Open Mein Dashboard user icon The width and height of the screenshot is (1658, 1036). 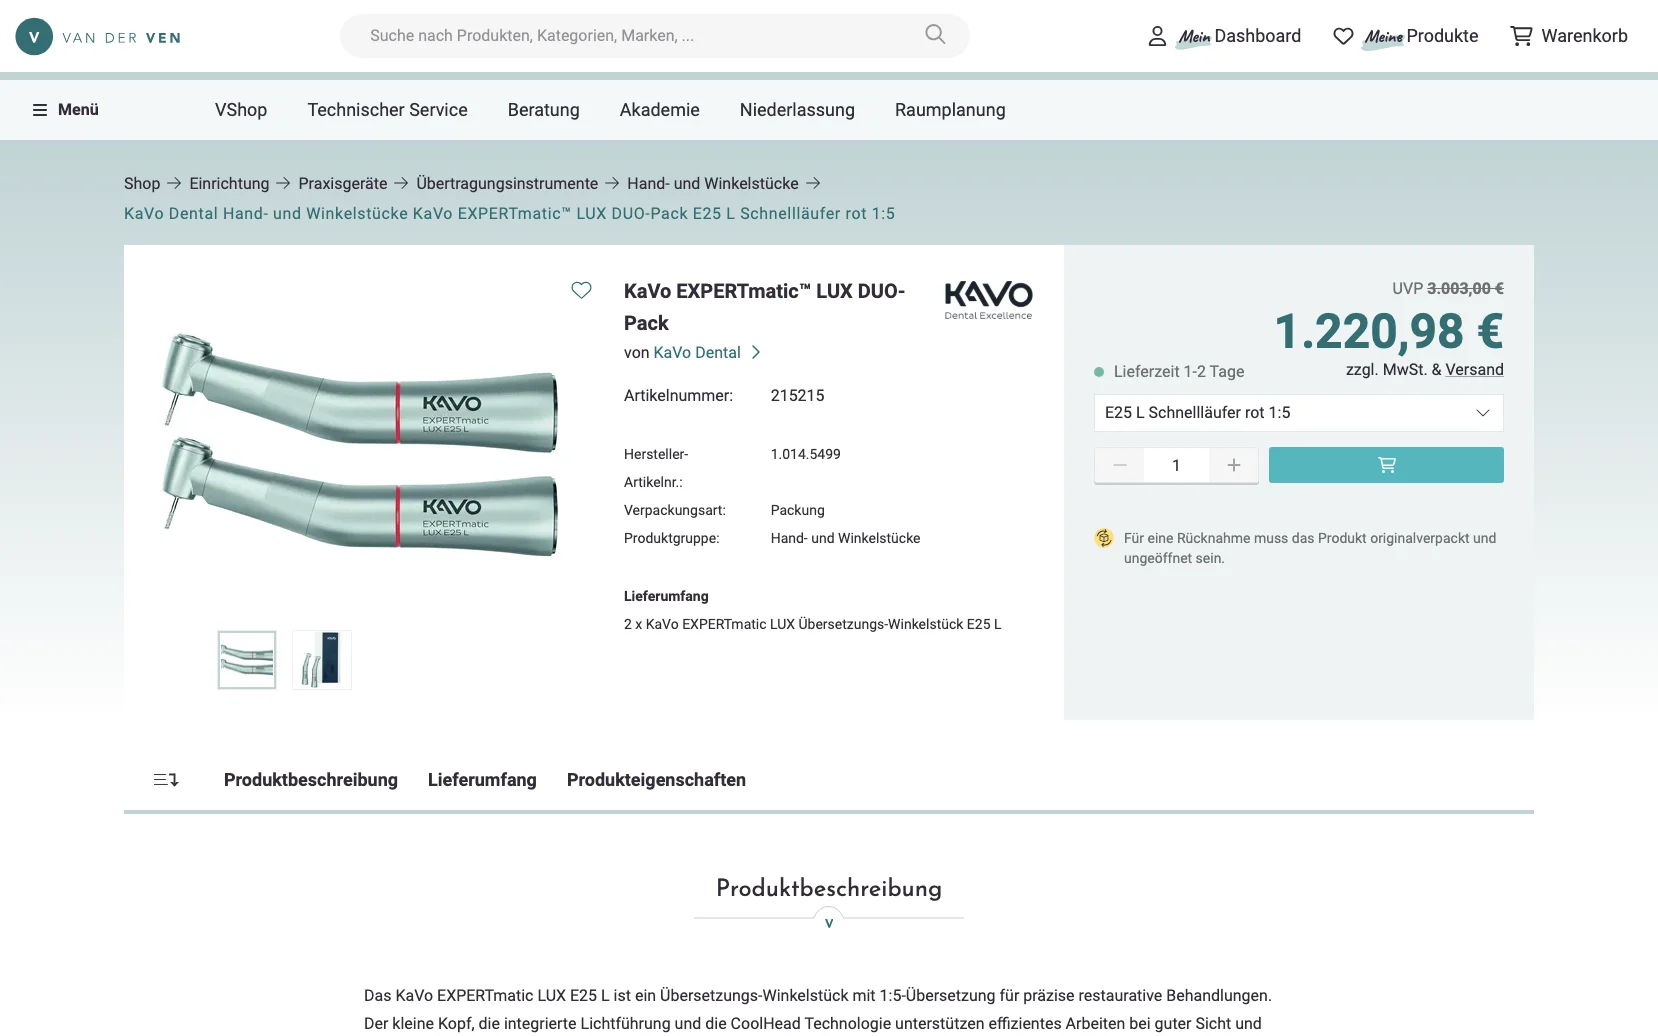pyautogui.click(x=1157, y=36)
